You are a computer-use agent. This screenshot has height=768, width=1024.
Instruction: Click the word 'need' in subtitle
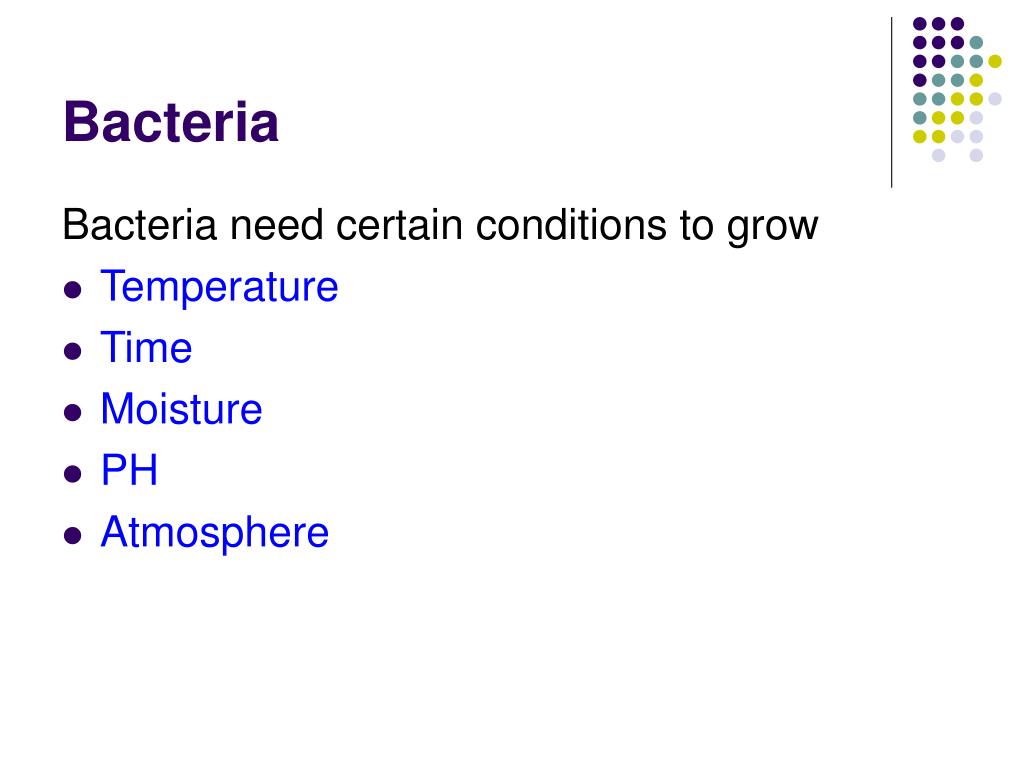276,225
